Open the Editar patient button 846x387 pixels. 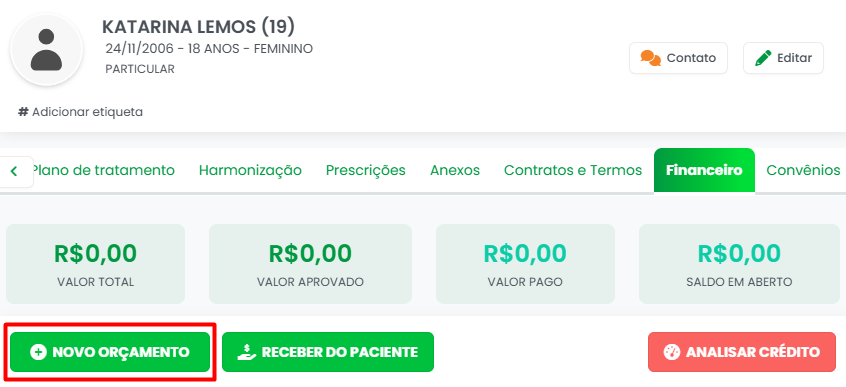[783, 58]
